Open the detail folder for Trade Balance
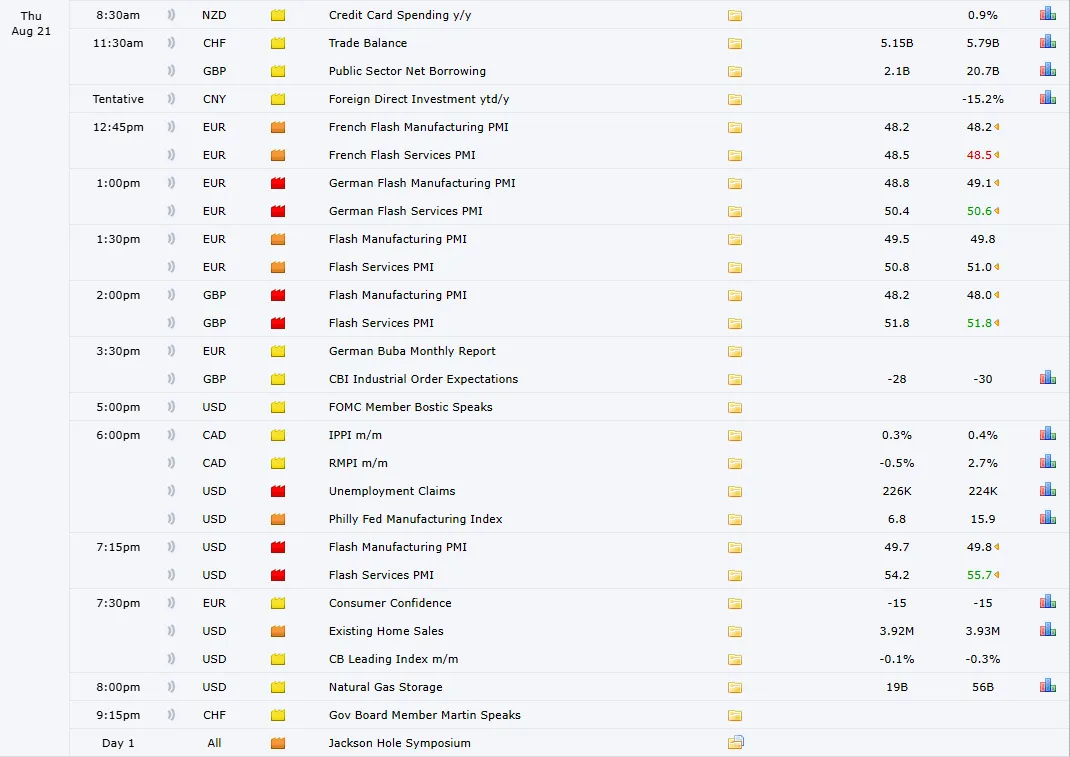The width and height of the screenshot is (1070, 757). click(735, 43)
